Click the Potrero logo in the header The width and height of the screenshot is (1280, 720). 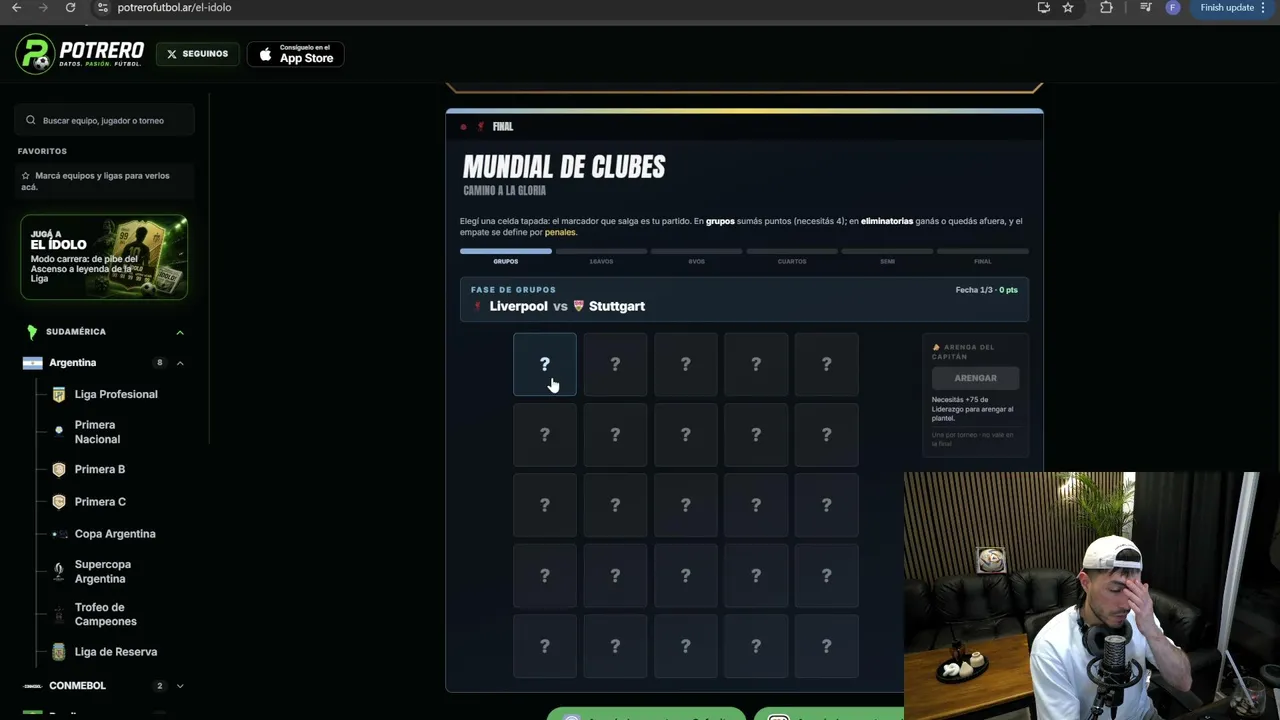[x=80, y=54]
